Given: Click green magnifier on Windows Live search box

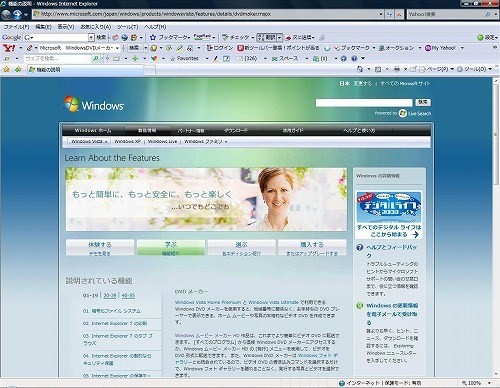Looking at the screenshot, I should tap(96, 59).
